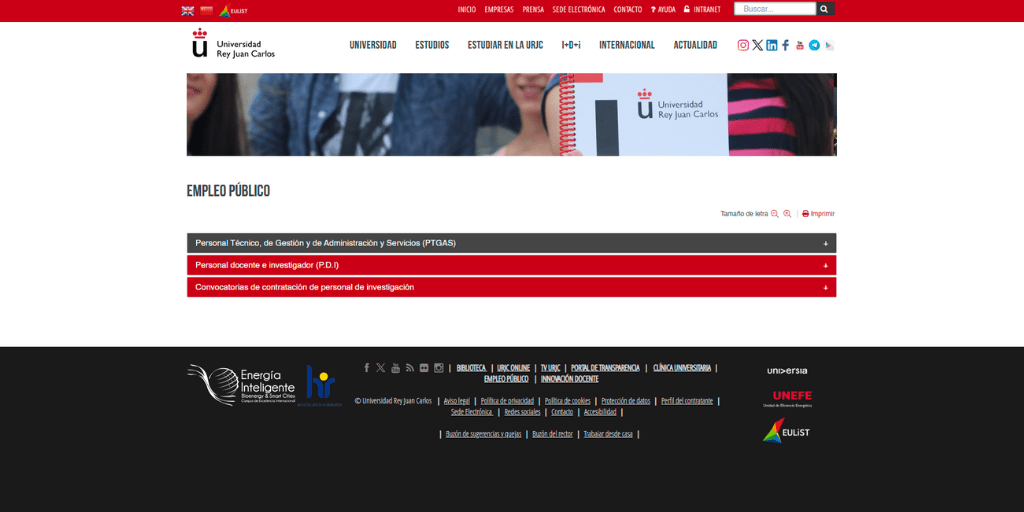The image size is (1024, 512).
Task: Open the INTRANET link
Action: [703, 10]
